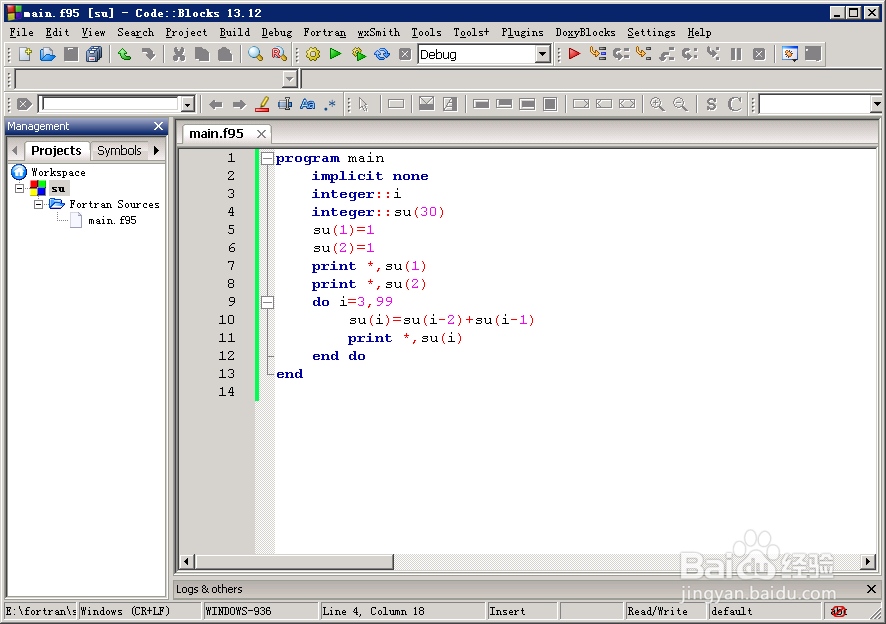
Task: Click the green Run icon
Action: pyautogui.click(x=336, y=54)
